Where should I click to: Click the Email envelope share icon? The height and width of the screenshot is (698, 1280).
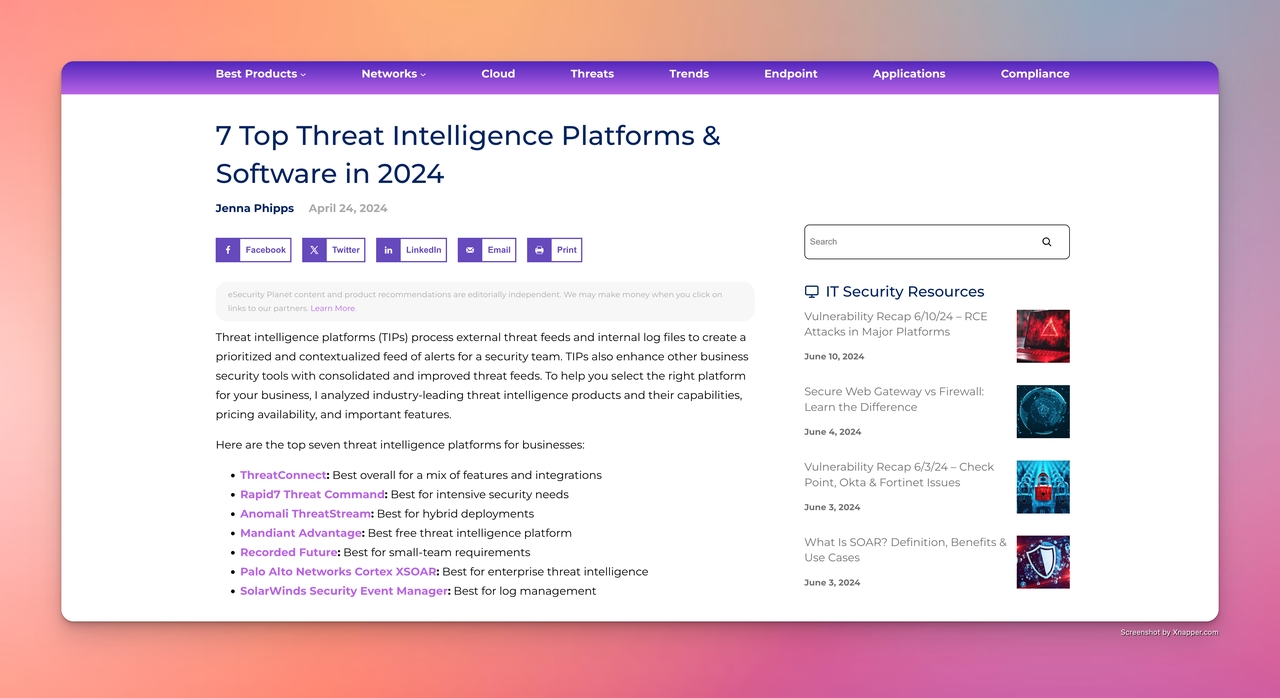[470, 250]
